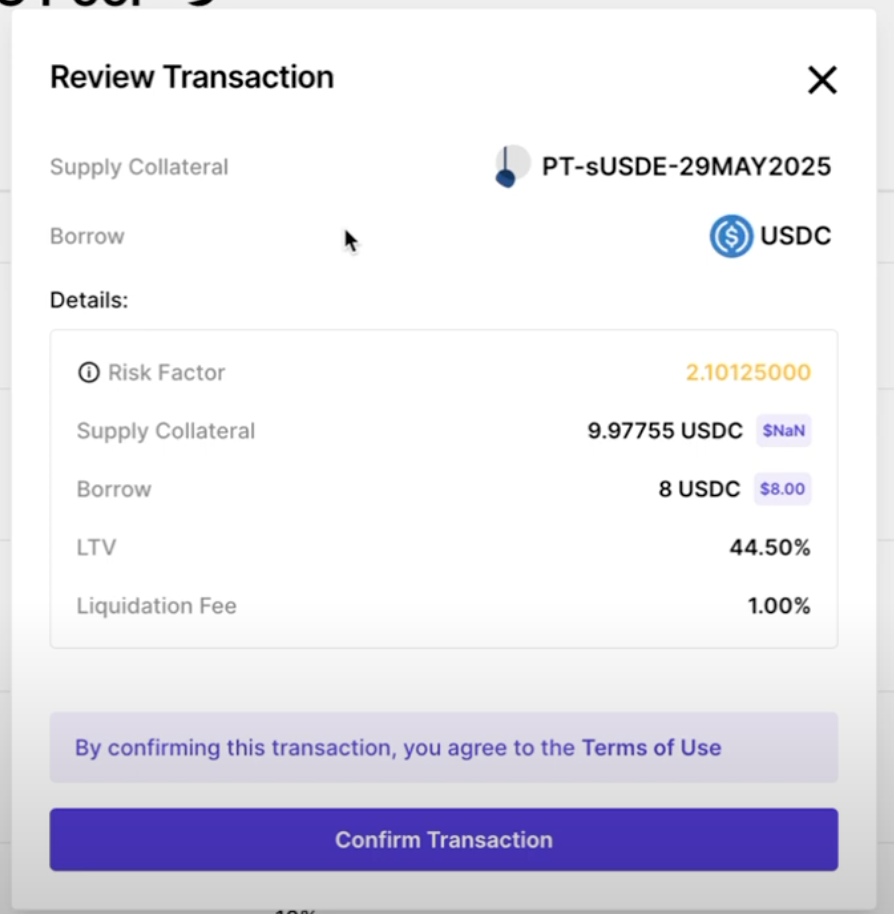The image size is (894, 914).
Task: Click the Liquidation Fee label
Action: [x=157, y=606]
